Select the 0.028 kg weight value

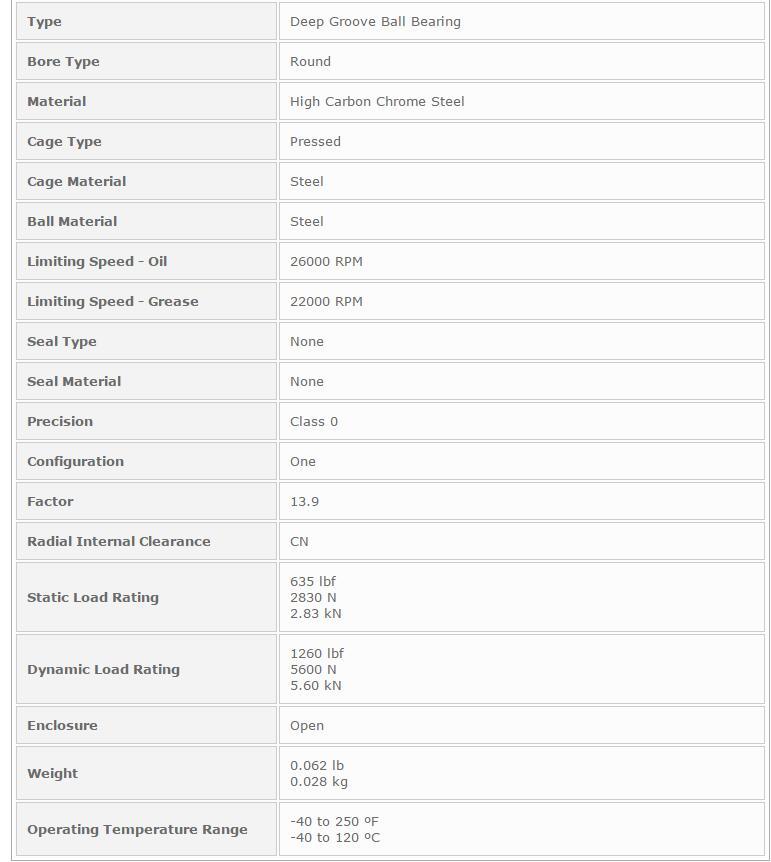319,781
